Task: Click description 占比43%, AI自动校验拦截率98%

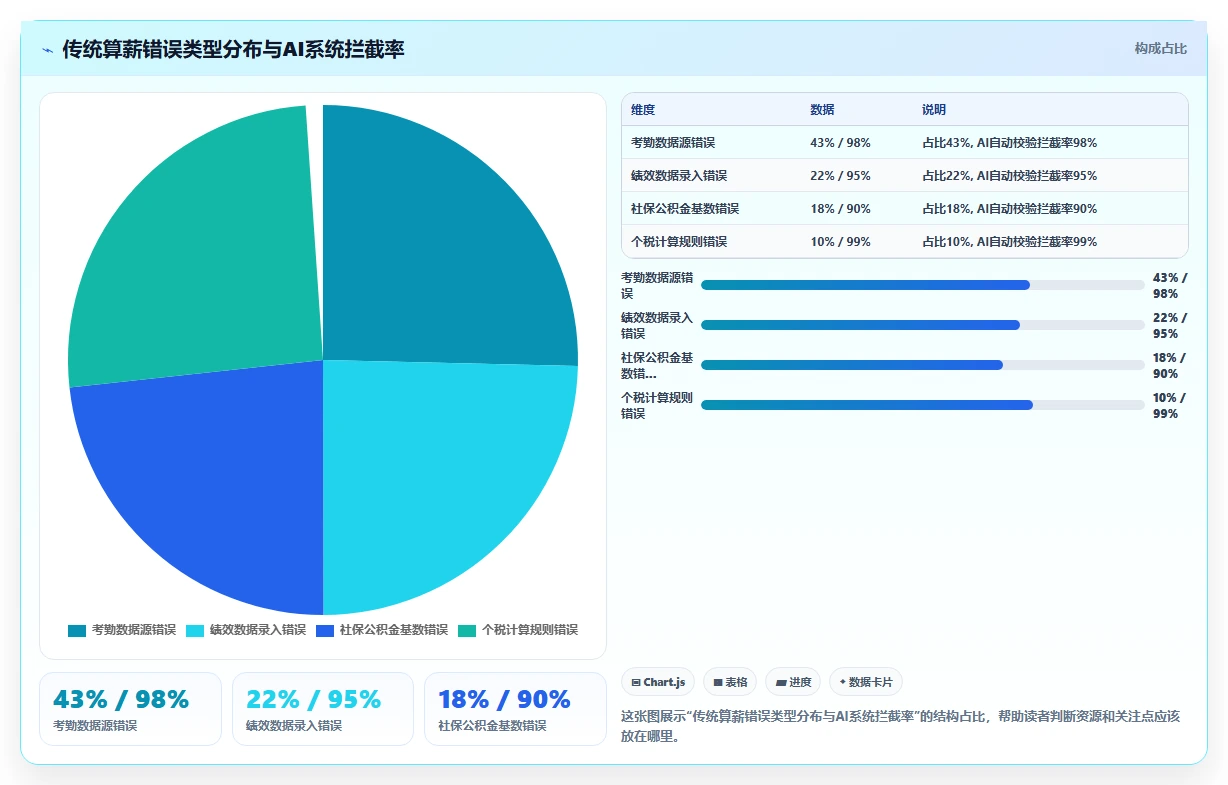Action: (1009, 143)
